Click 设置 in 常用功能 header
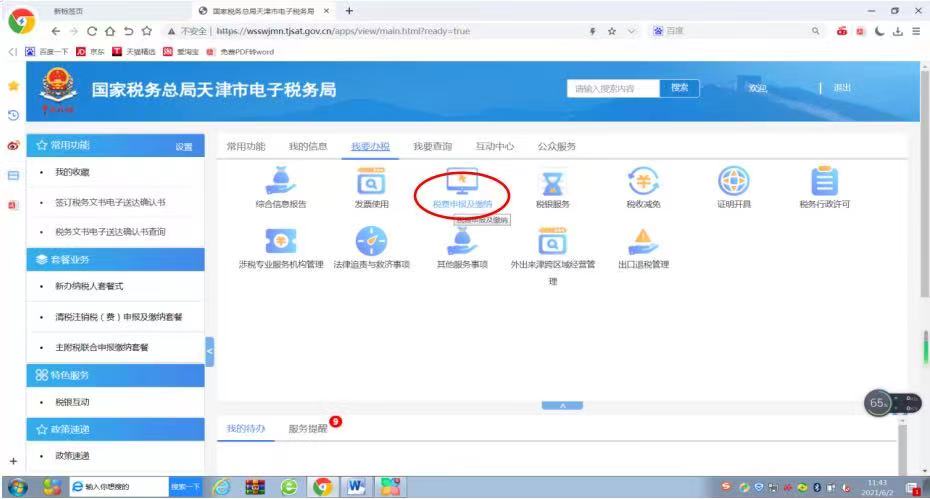 184,147
